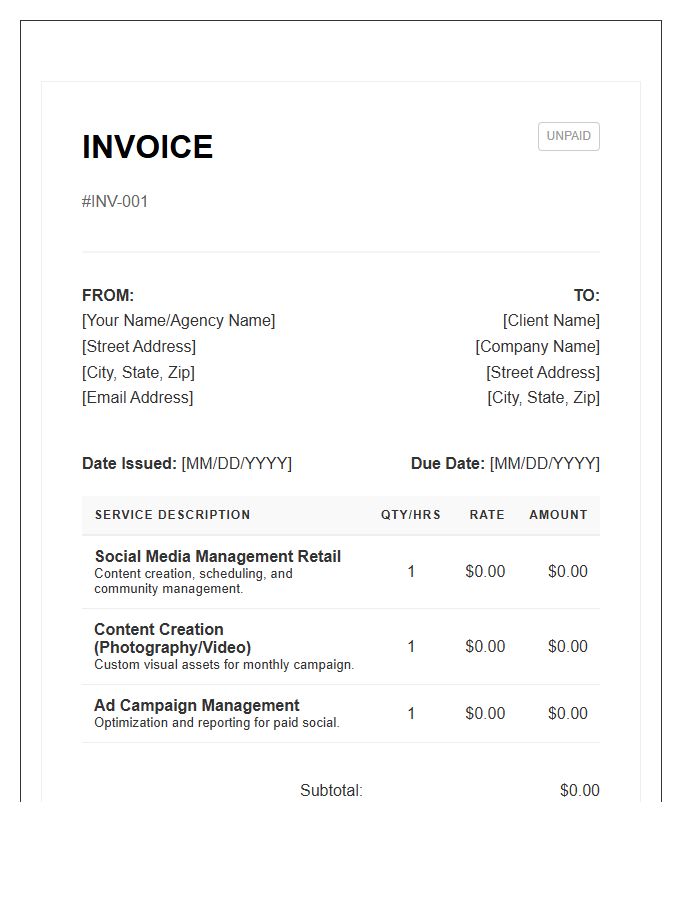Click rate in Social Media Management row
Image resolution: width=700 pixels, height=900 pixels.
485,571
